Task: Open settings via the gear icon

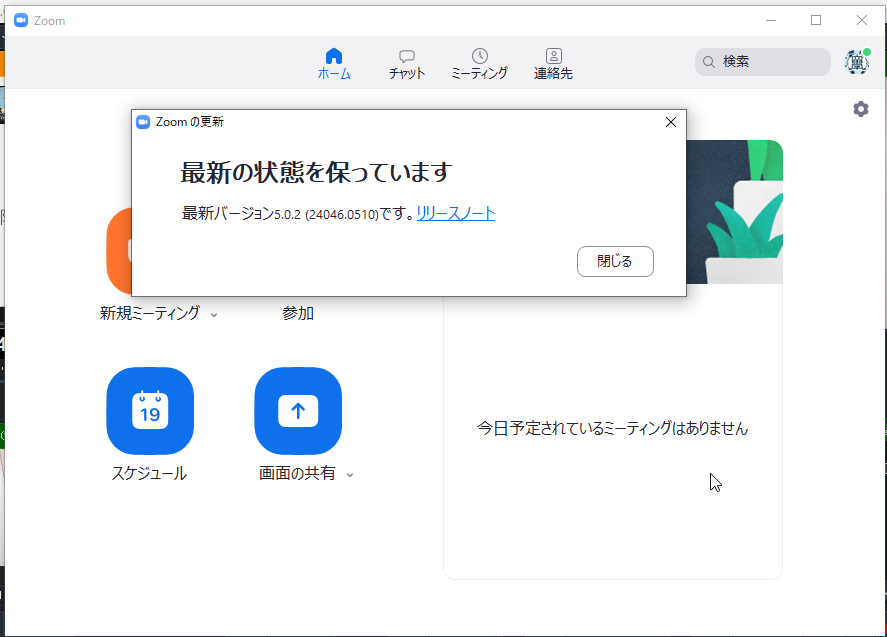Action: [860, 109]
